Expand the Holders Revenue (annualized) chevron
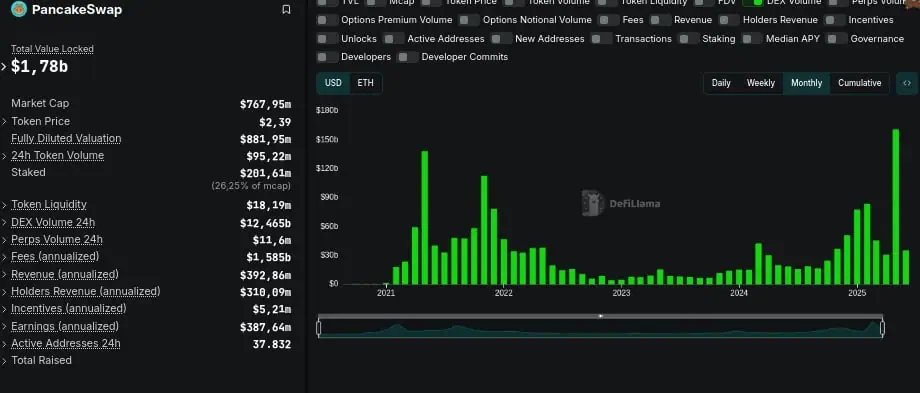Screen dimensions: 920x393 (4, 292)
